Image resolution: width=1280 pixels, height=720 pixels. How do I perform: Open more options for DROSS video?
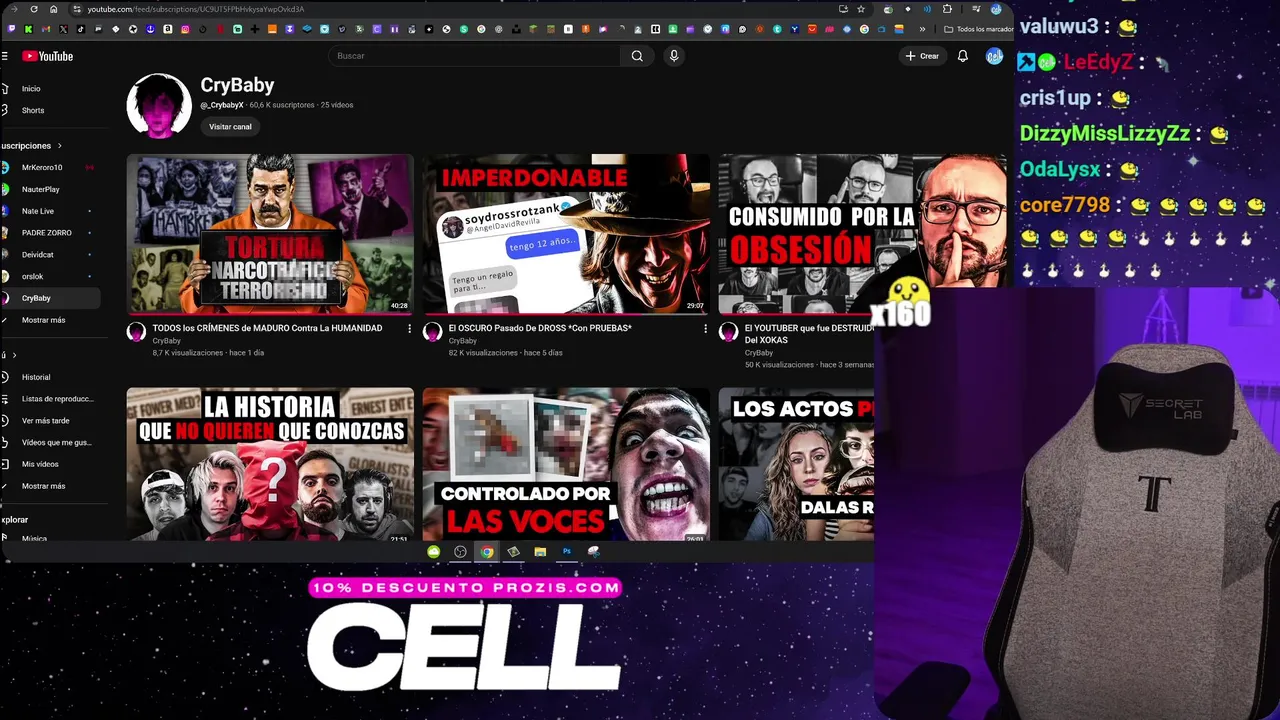click(705, 329)
